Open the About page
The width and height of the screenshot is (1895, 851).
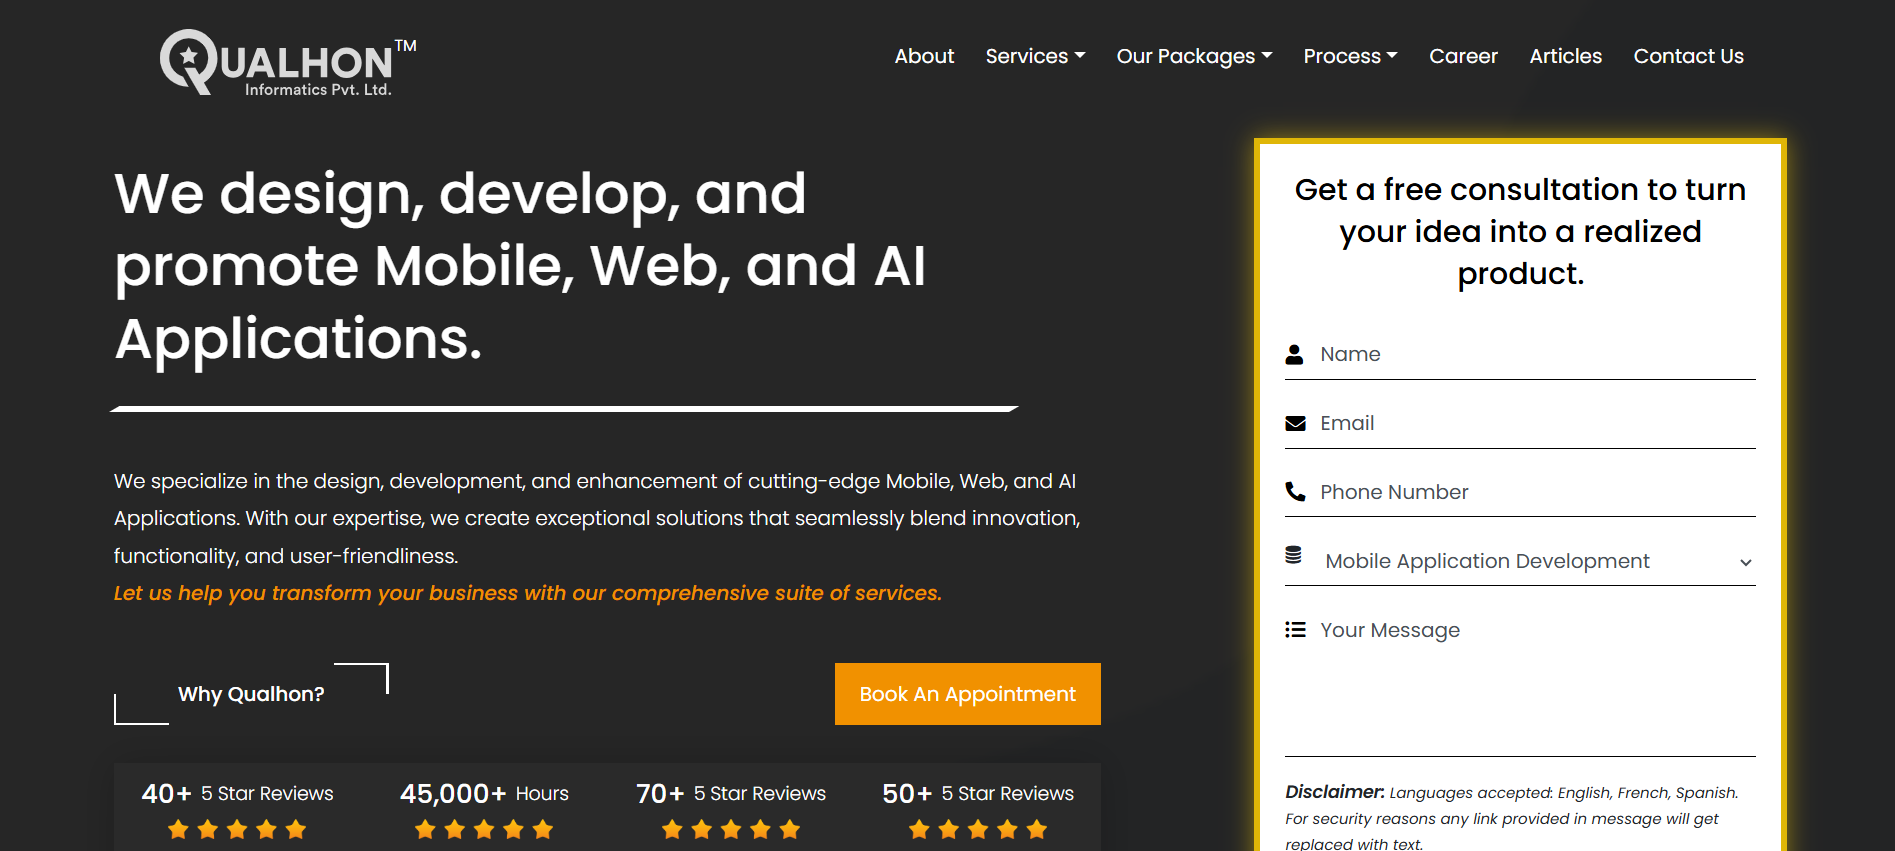click(x=924, y=56)
